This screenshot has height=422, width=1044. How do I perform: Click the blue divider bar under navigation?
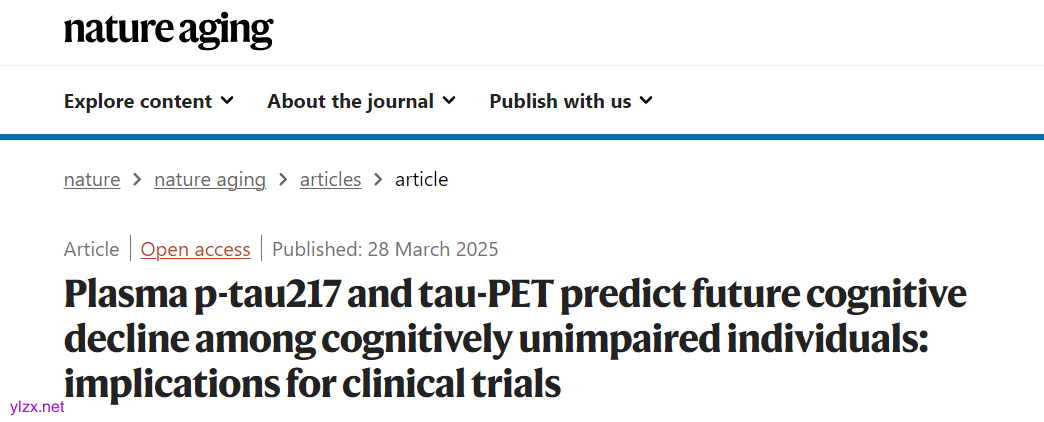pos(522,137)
